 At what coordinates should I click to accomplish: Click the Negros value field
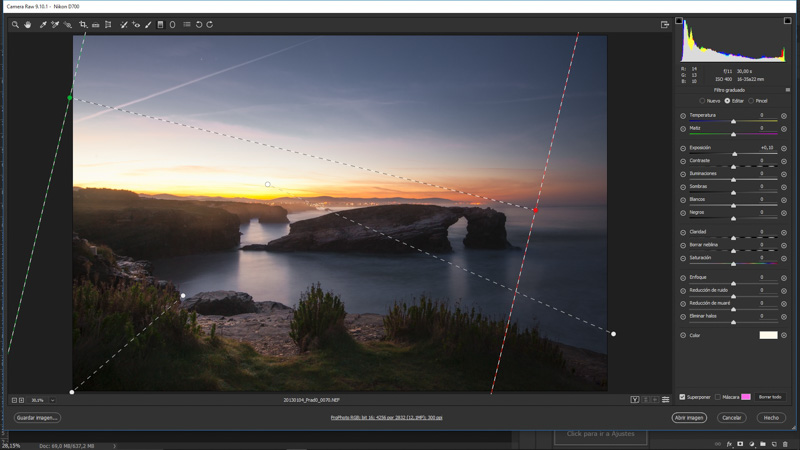tap(766, 212)
